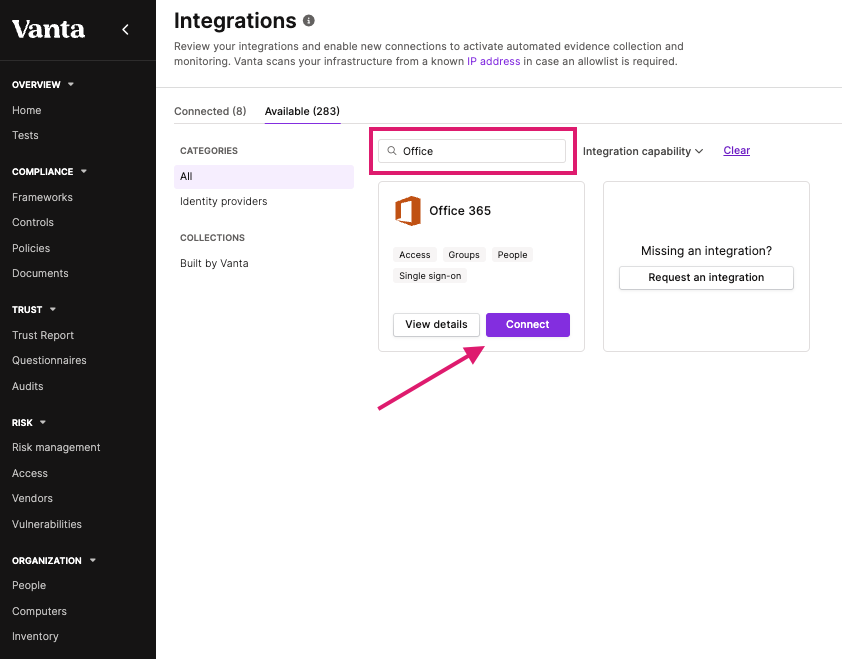Clear the search filters link
Viewport: 842px width, 659px height.
pos(736,150)
